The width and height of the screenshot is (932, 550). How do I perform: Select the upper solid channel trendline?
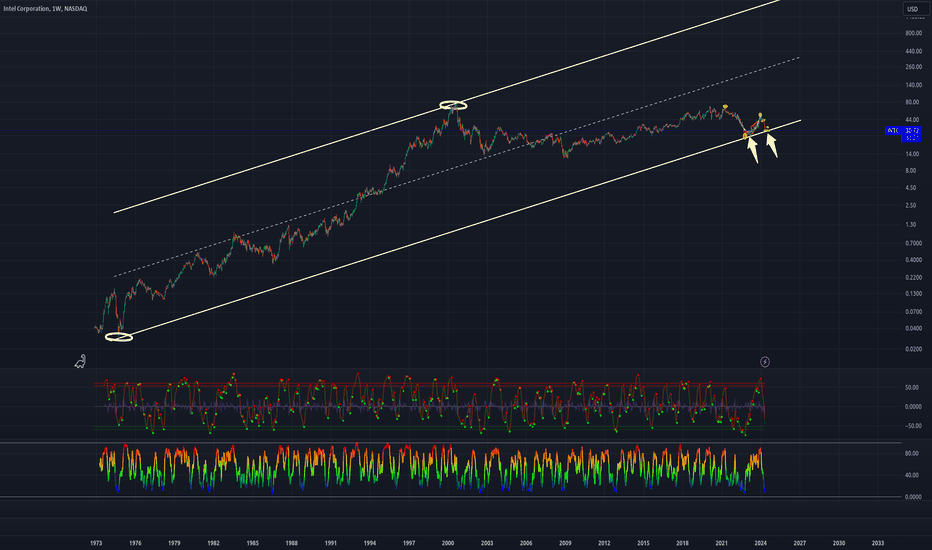coord(446,107)
